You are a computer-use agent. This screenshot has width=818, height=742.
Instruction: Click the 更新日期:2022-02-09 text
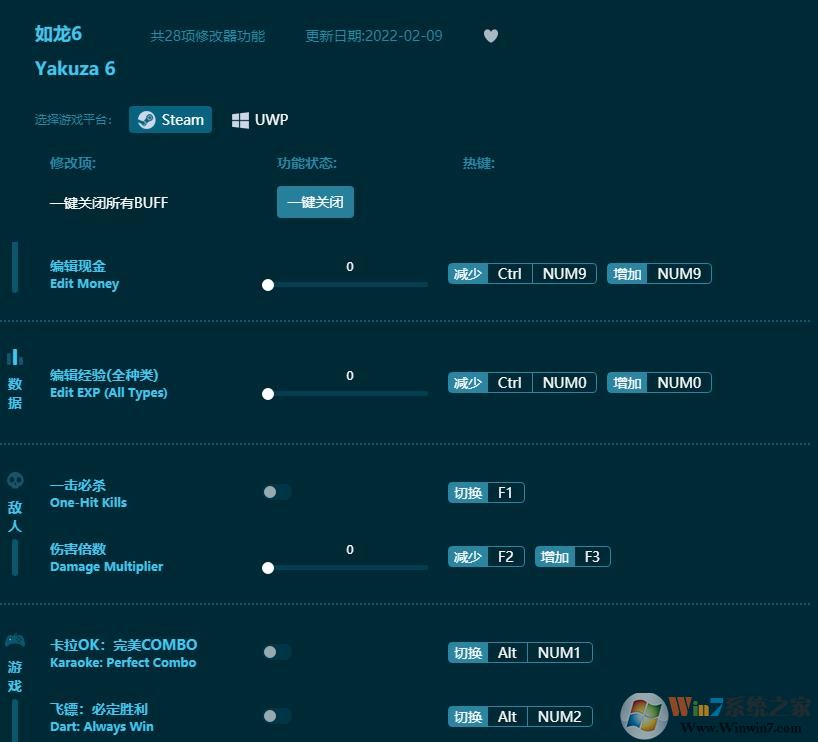(x=374, y=36)
